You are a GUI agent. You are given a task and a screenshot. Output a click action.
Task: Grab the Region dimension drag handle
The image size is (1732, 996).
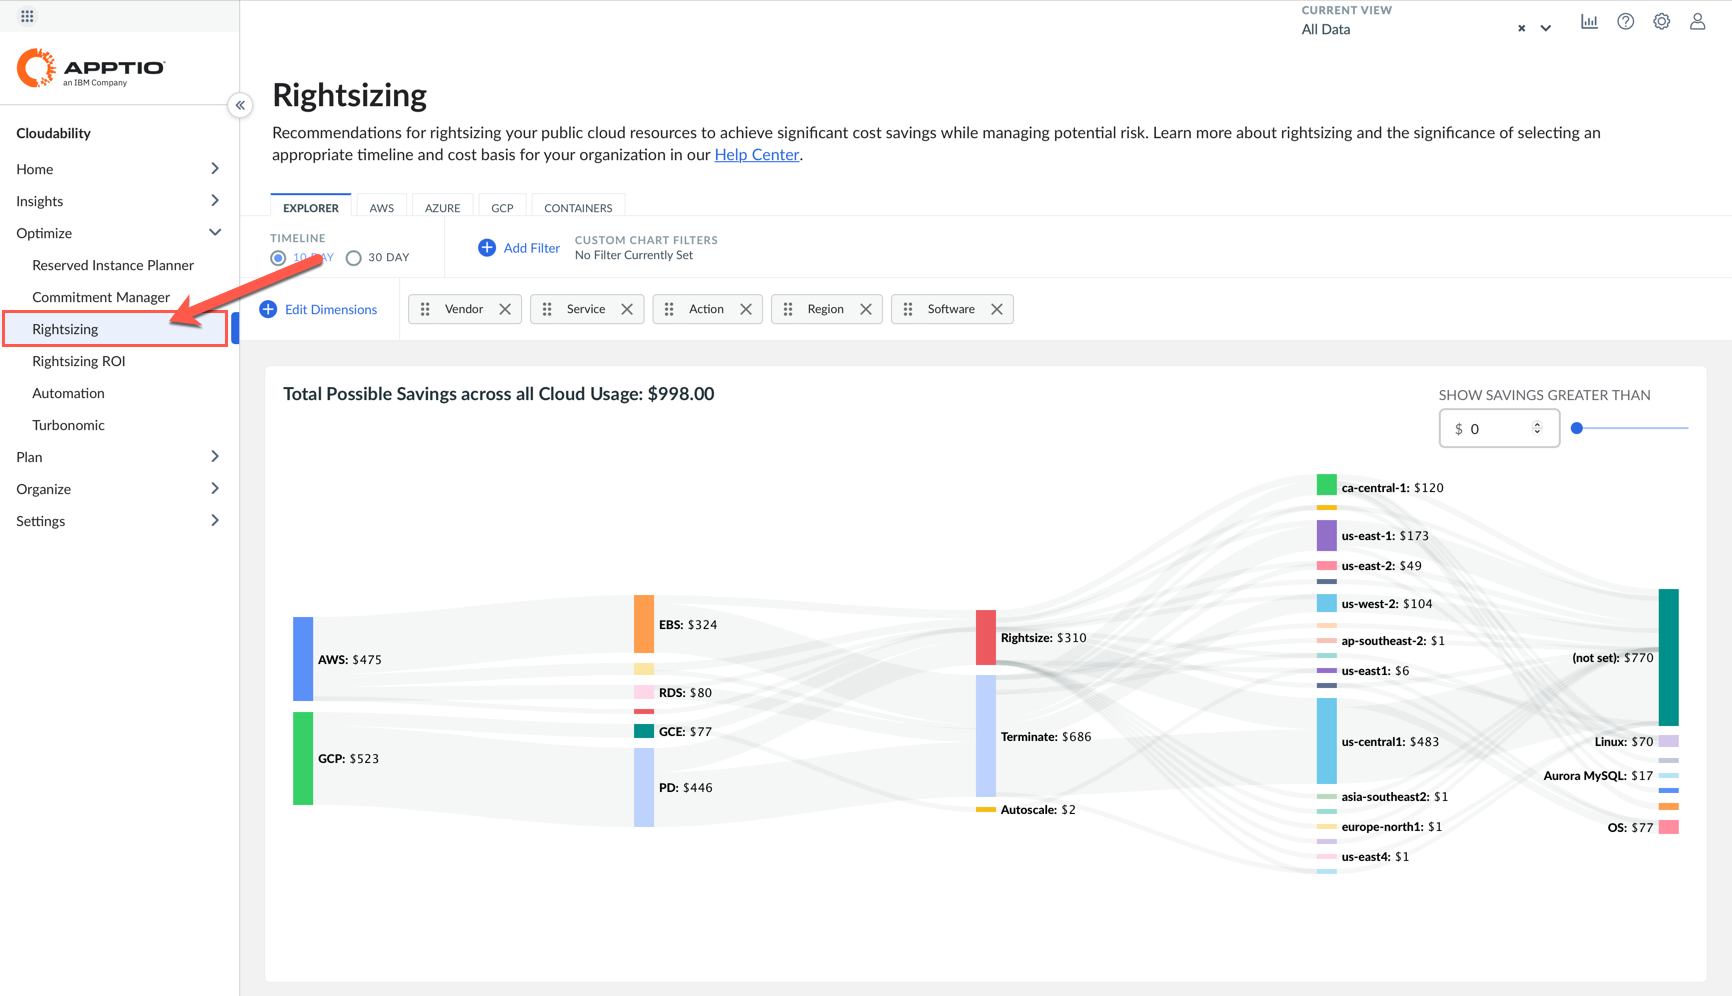788,309
